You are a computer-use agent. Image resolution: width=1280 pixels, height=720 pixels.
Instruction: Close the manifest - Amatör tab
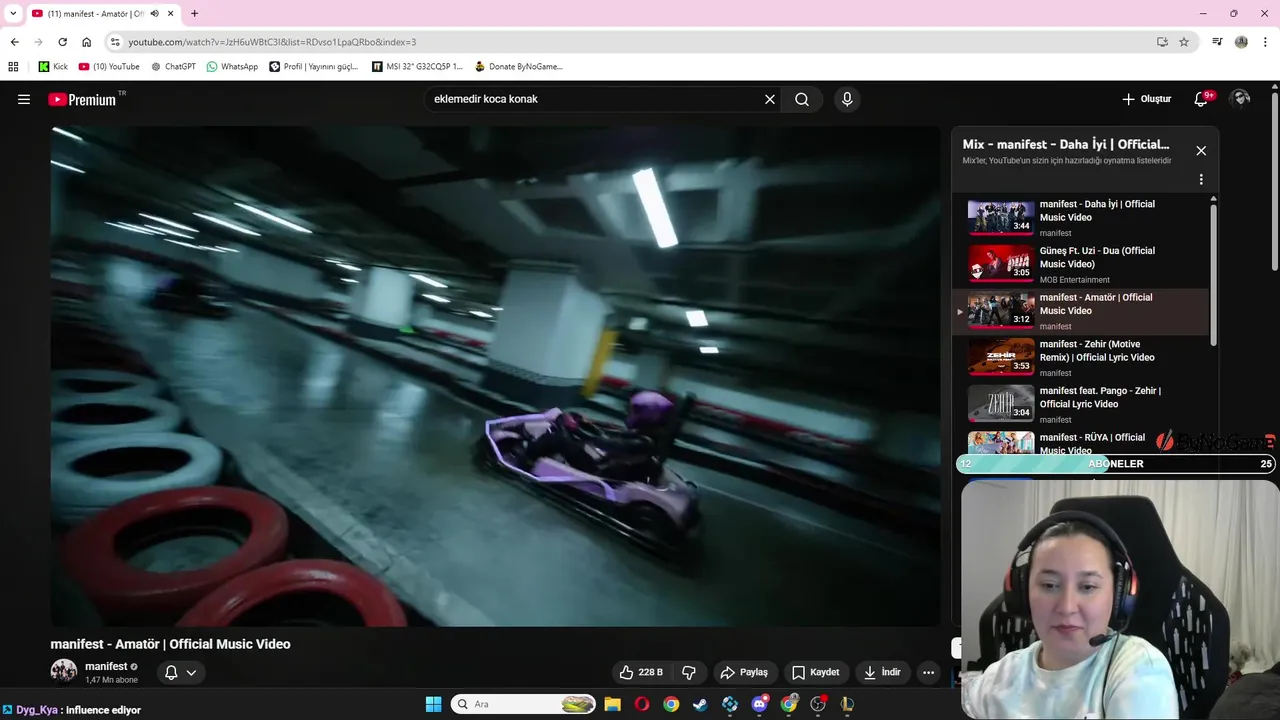click(x=171, y=14)
